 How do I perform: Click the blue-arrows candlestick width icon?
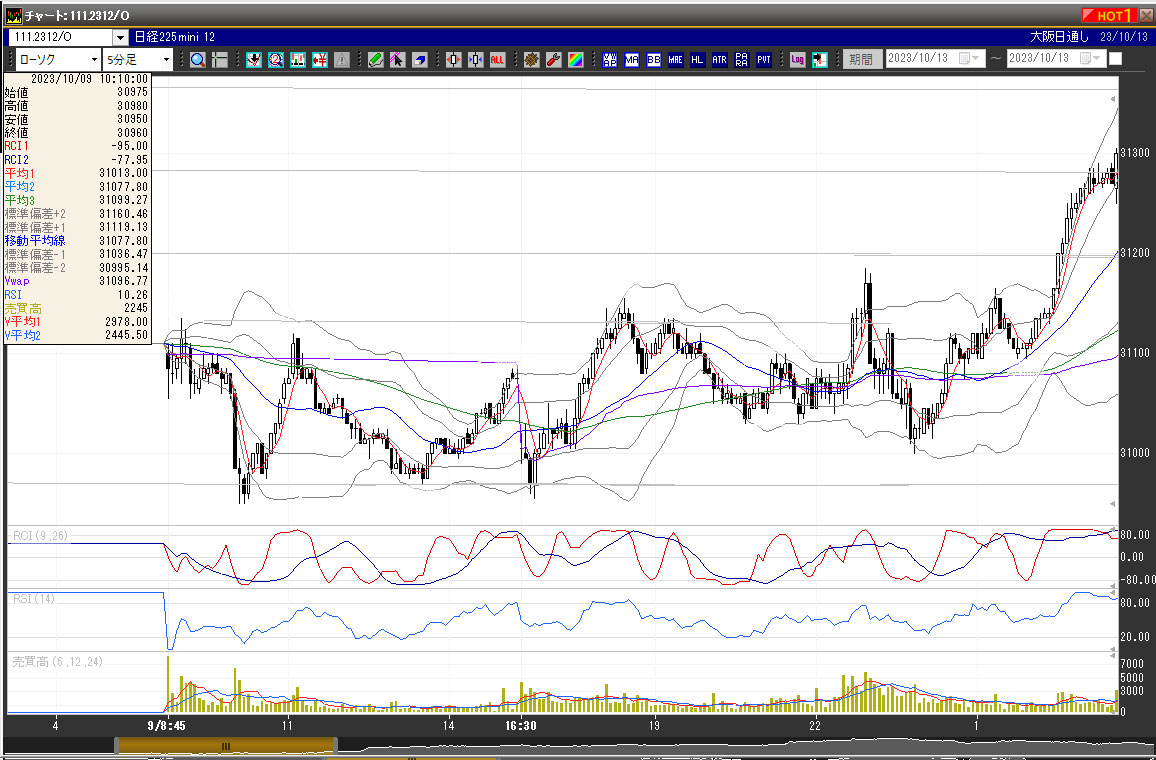(x=476, y=60)
